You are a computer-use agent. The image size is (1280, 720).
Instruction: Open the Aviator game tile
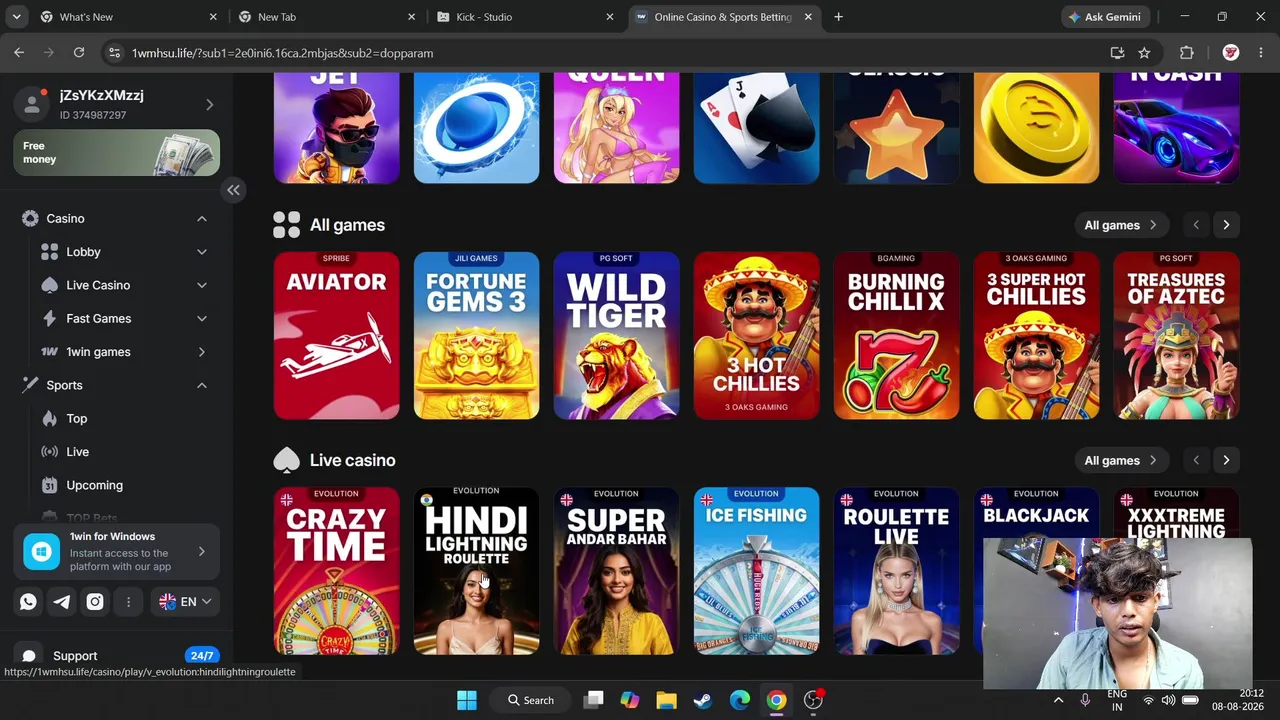pos(336,336)
